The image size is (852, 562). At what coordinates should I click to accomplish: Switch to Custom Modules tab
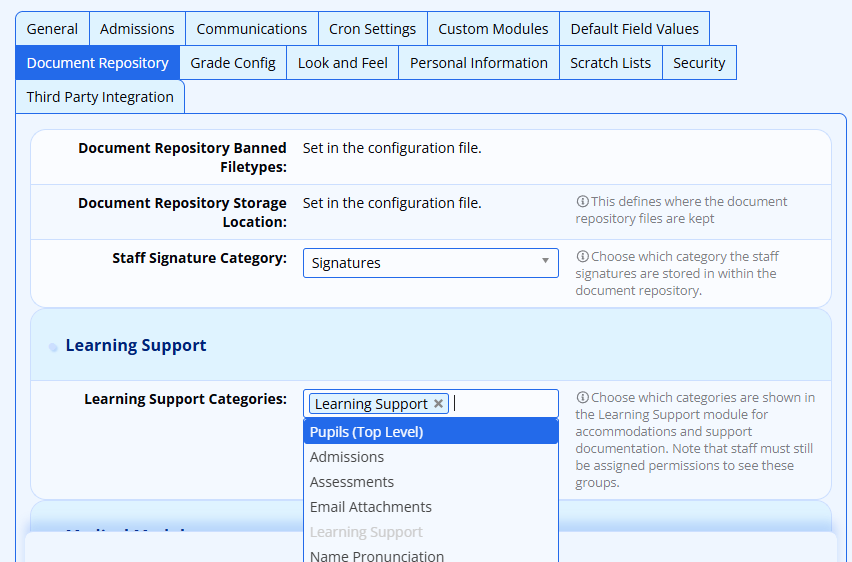(x=493, y=29)
